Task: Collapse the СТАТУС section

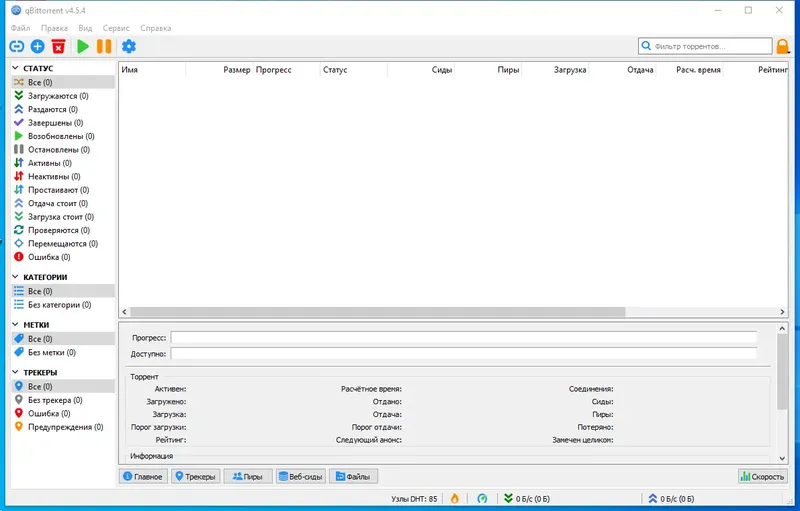Action: pos(15,68)
